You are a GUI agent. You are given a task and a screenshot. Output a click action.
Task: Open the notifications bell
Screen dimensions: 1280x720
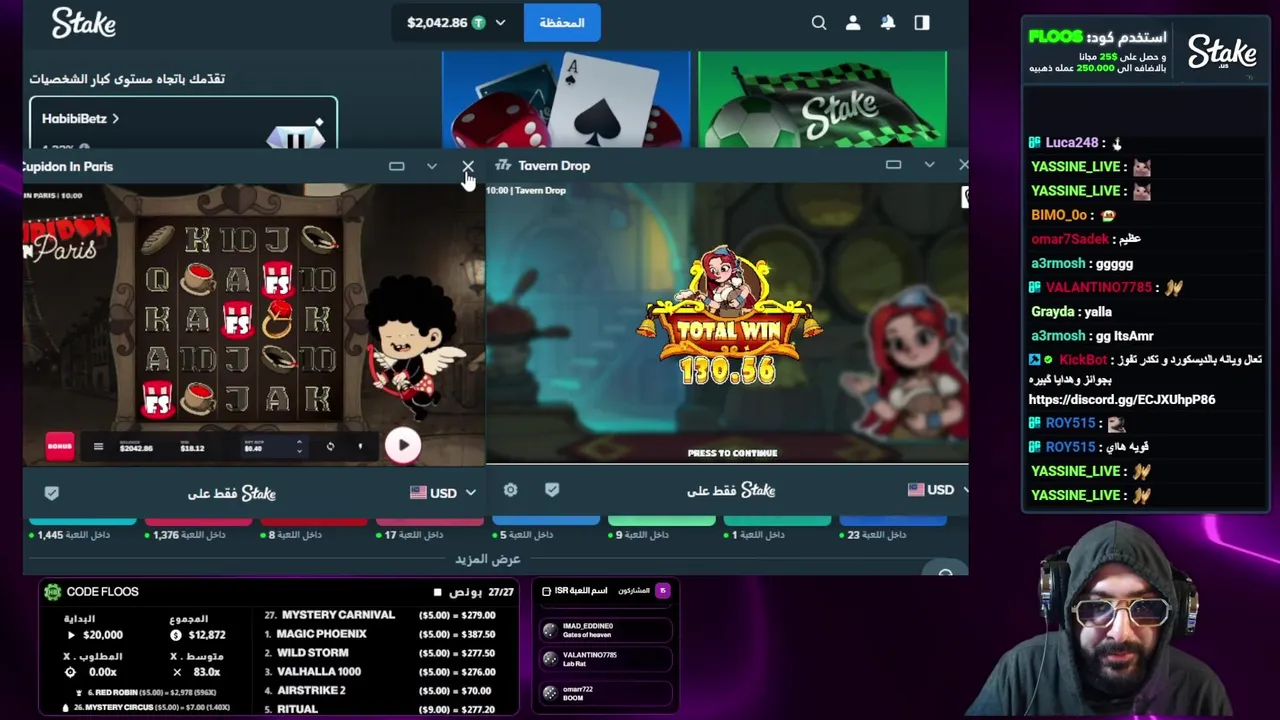pyautogui.click(x=887, y=22)
